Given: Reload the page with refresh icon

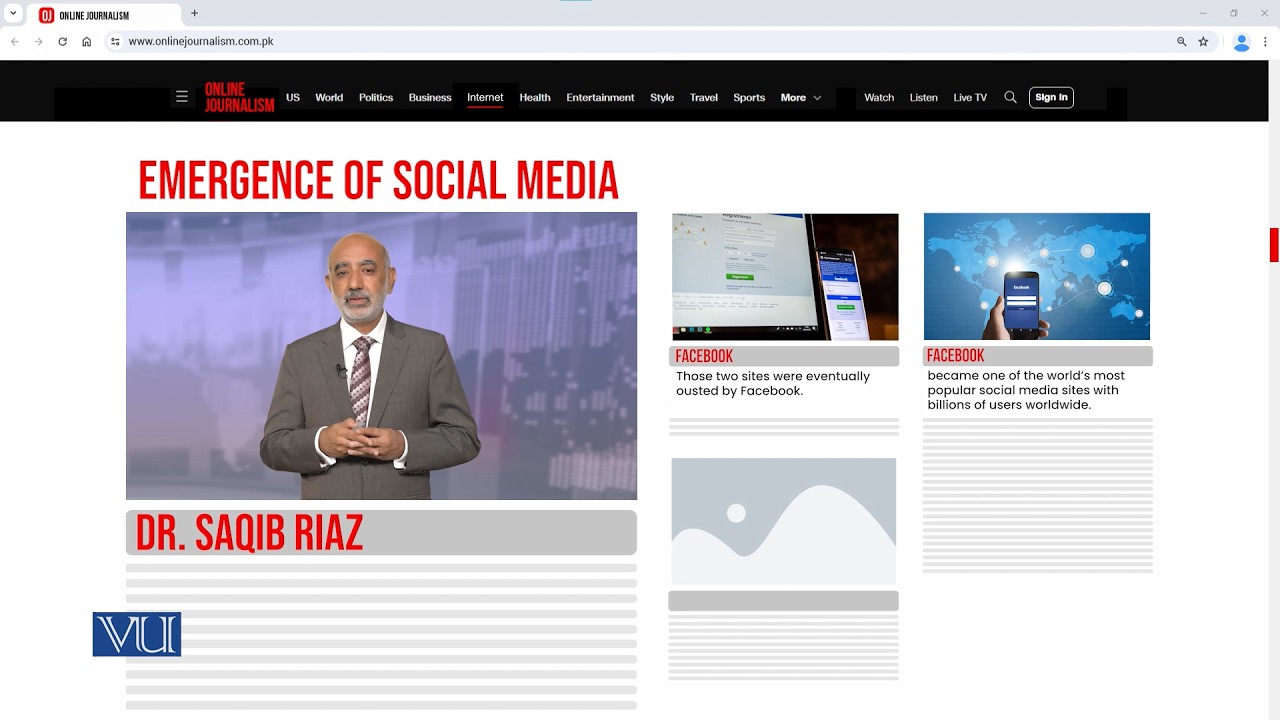Looking at the screenshot, I should click(x=63, y=42).
